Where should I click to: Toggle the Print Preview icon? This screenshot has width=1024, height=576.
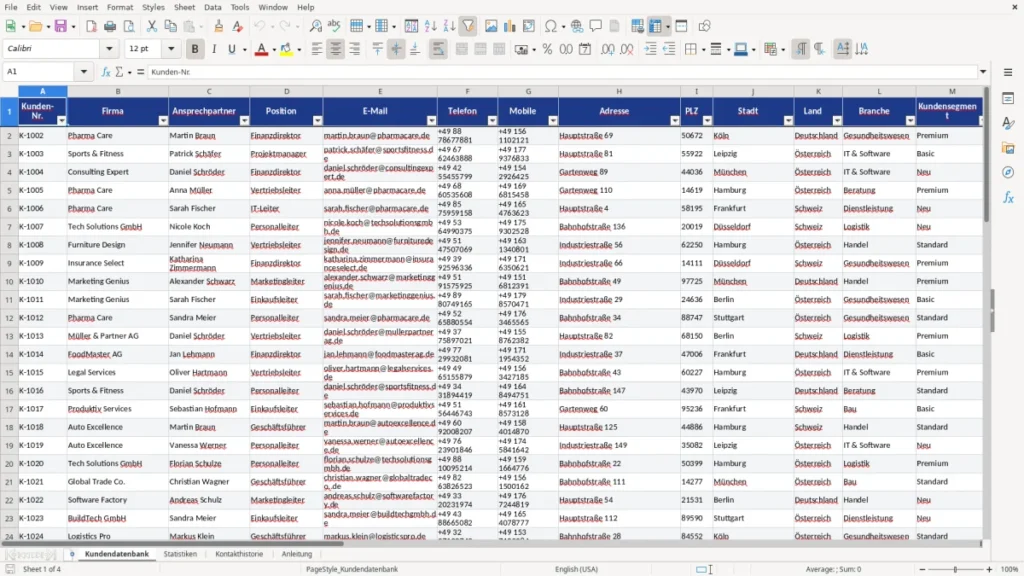[129, 26]
